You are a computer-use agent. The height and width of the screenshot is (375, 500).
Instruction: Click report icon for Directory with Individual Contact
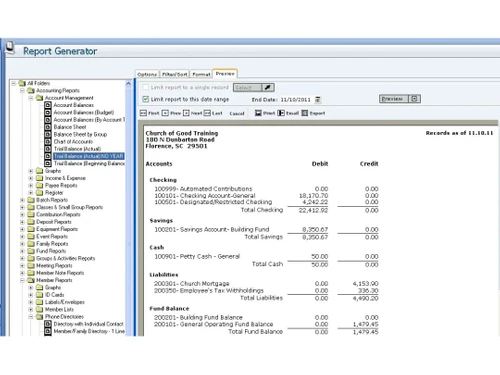[x=48, y=324]
